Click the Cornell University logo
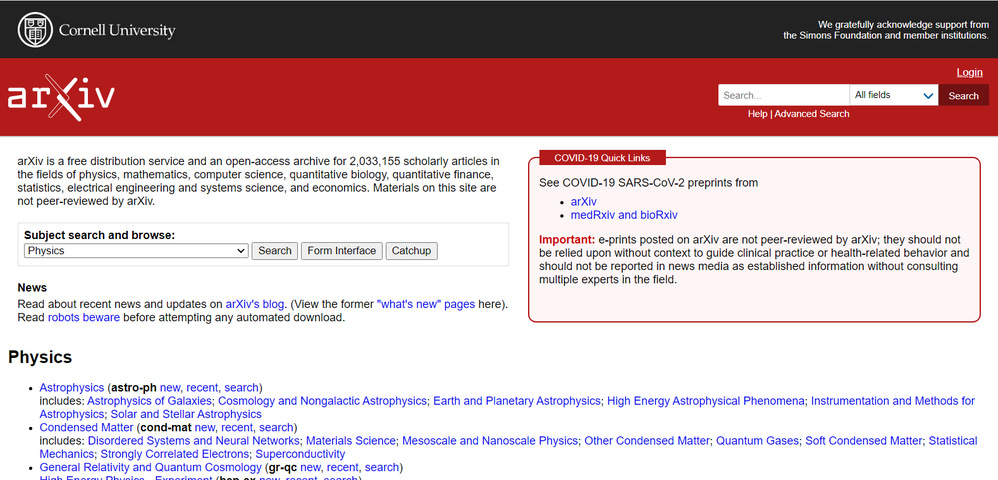The image size is (998, 480). click(x=96, y=30)
